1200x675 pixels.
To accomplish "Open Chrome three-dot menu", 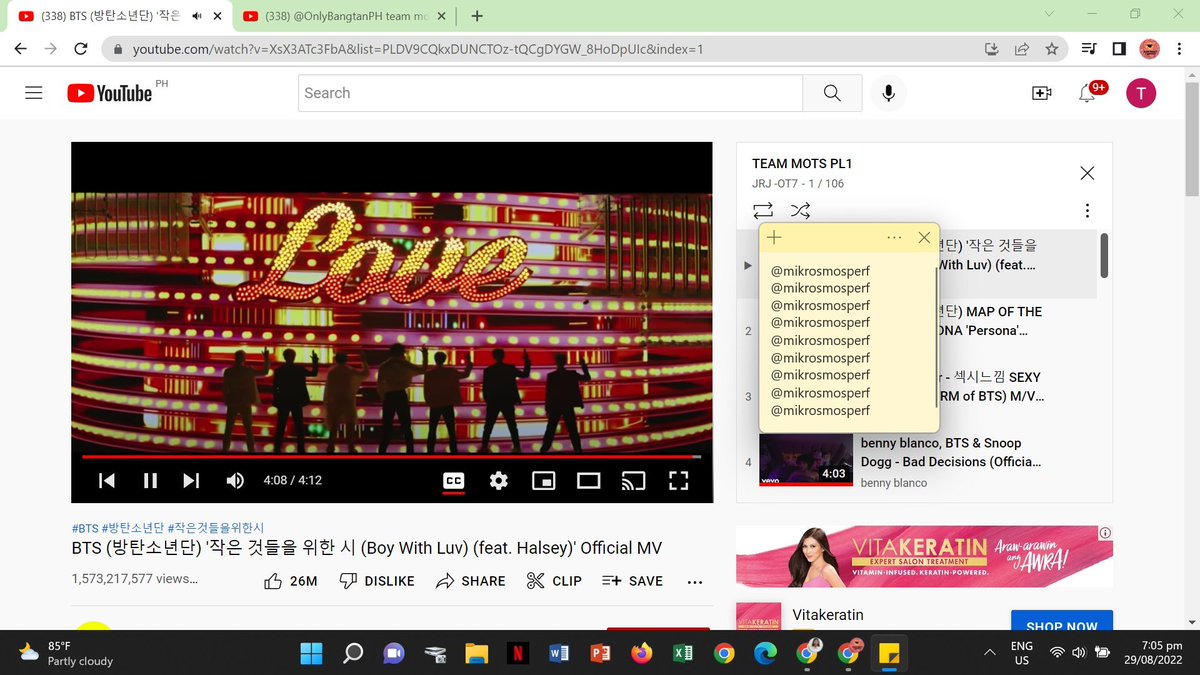I will pos(1180,48).
